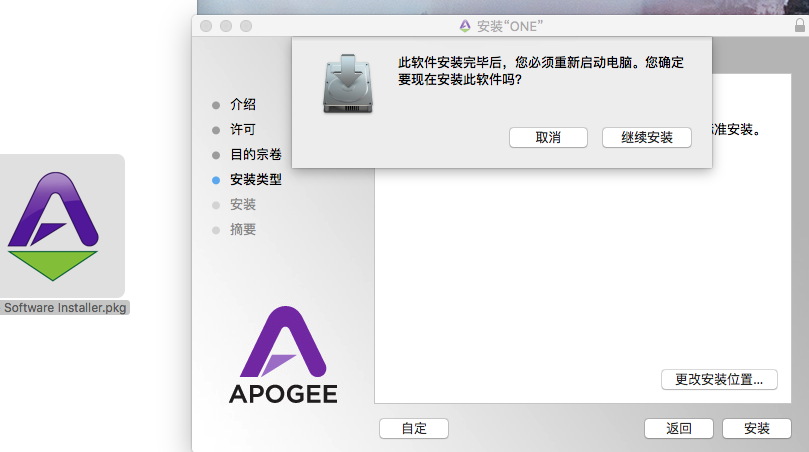Click the 摘要 step in the sidebar
This screenshot has width=809, height=452.
pyautogui.click(x=243, y=229)
